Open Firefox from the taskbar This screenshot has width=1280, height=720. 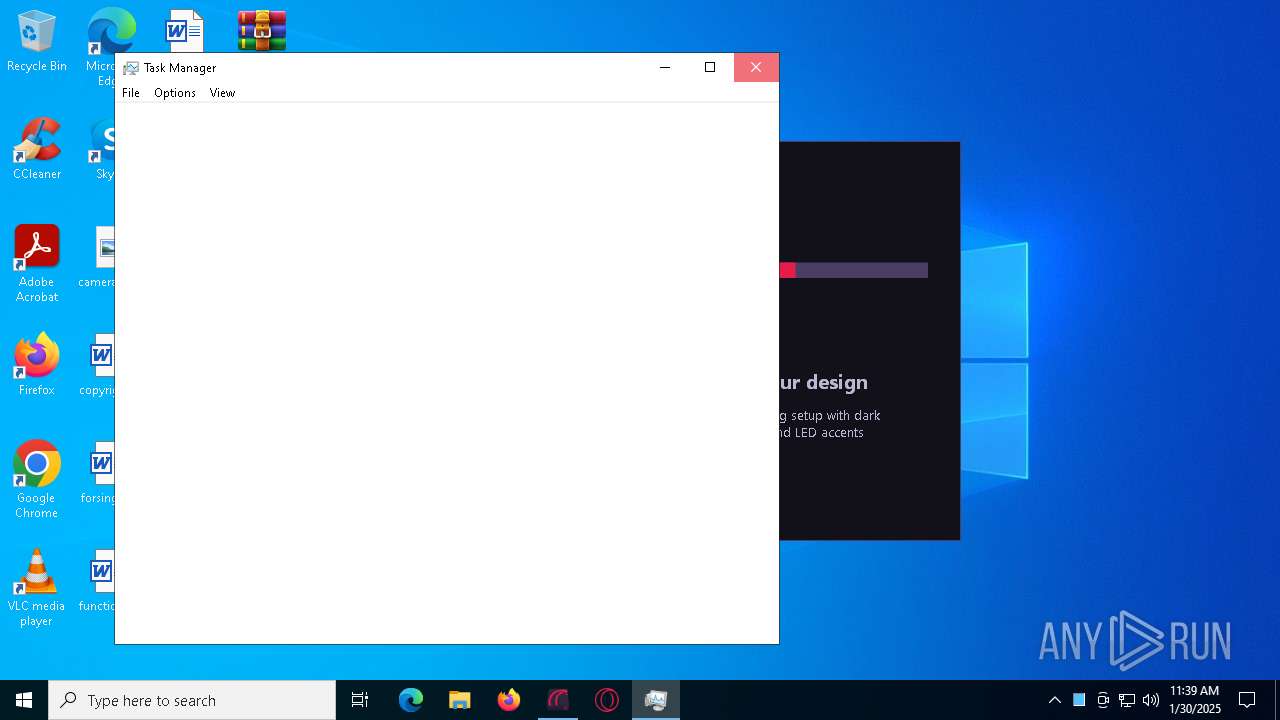(x=509, y=700)
